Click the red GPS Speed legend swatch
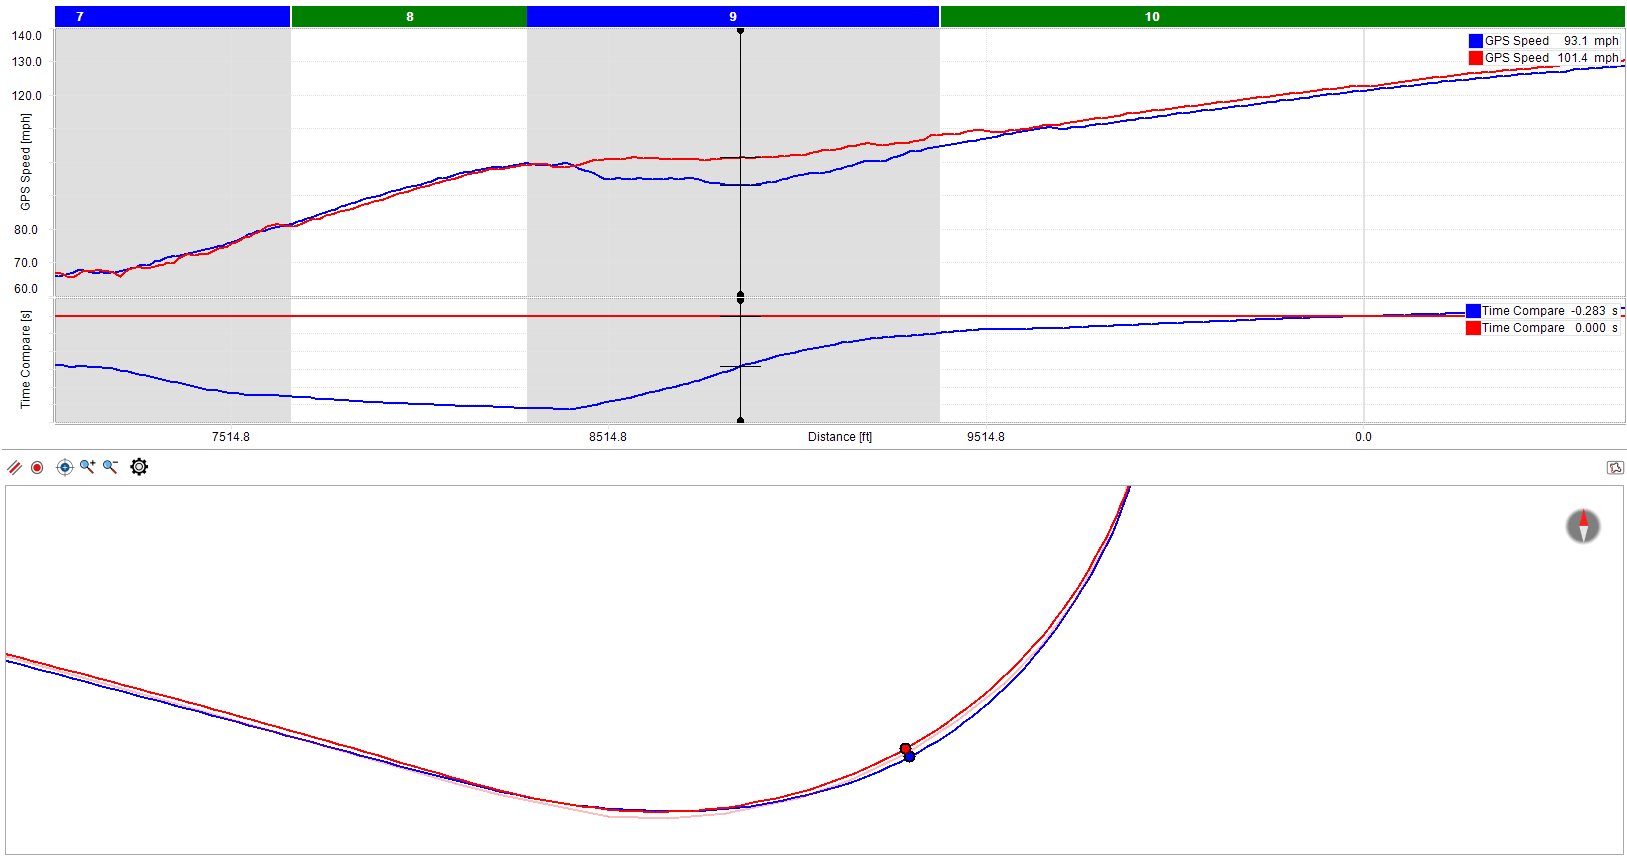Viewport: 1627px width, 857px height. pos(1475,58)
